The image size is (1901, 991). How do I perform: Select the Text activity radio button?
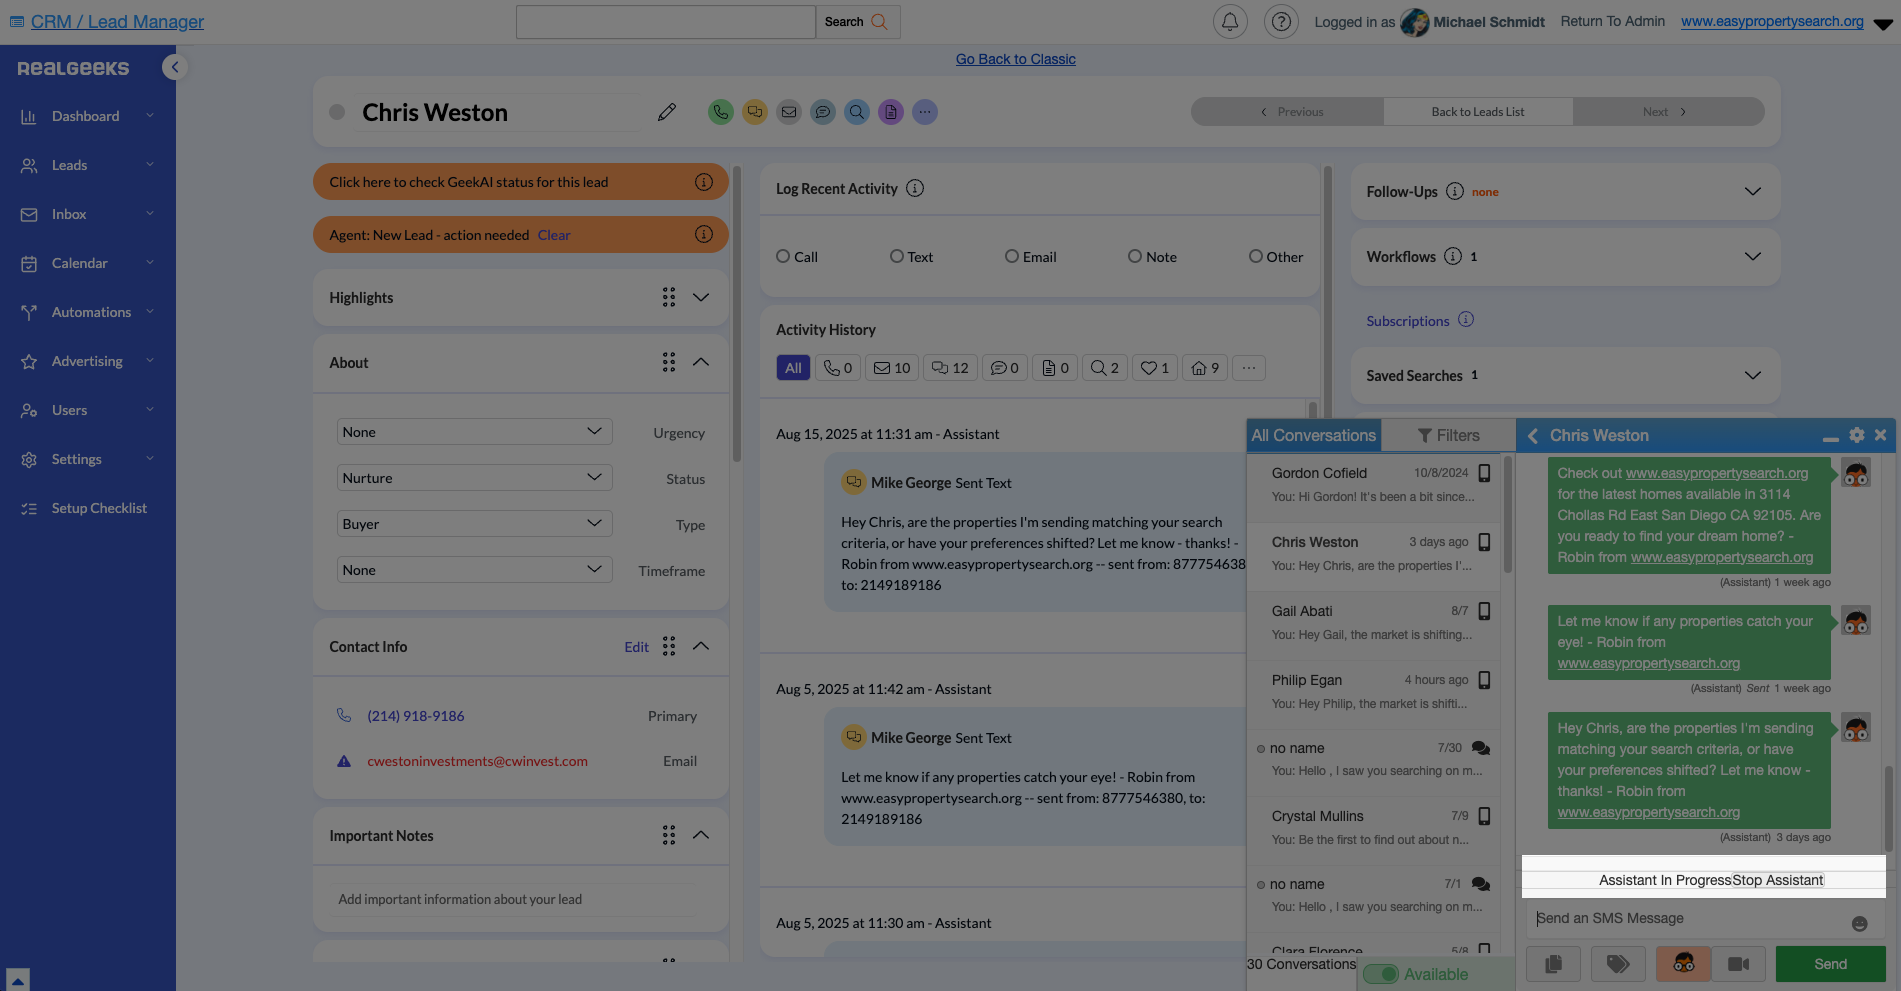(897, 256)
